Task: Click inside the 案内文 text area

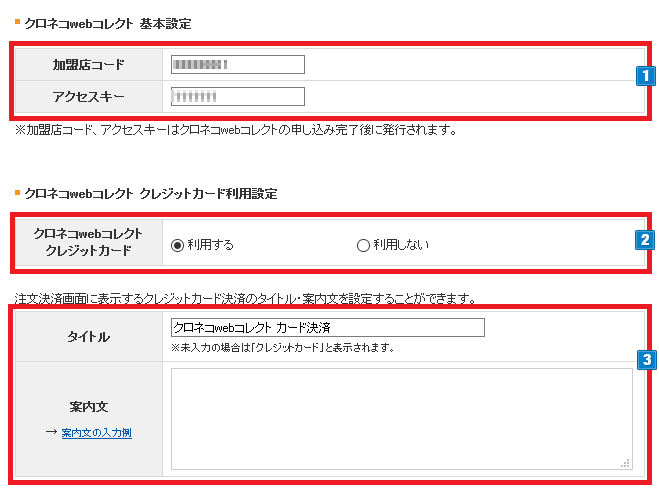Action: pos(402,419)
